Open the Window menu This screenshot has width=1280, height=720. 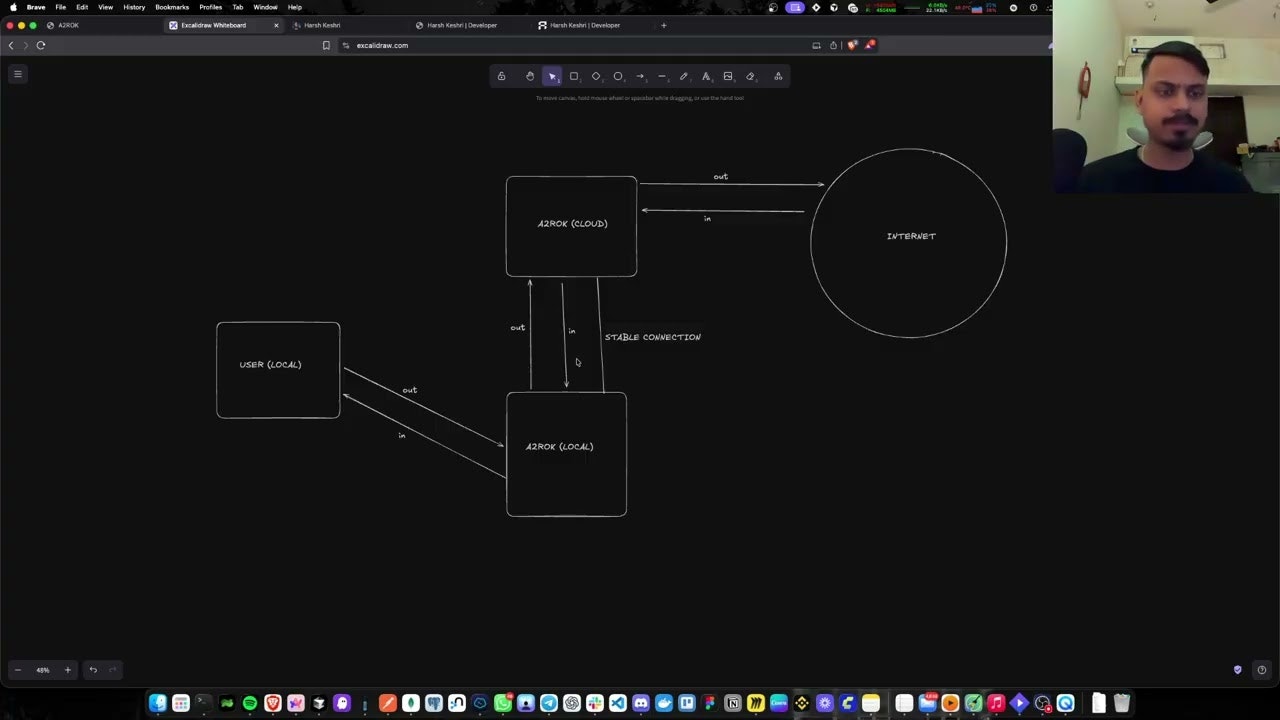coord(265,7)
